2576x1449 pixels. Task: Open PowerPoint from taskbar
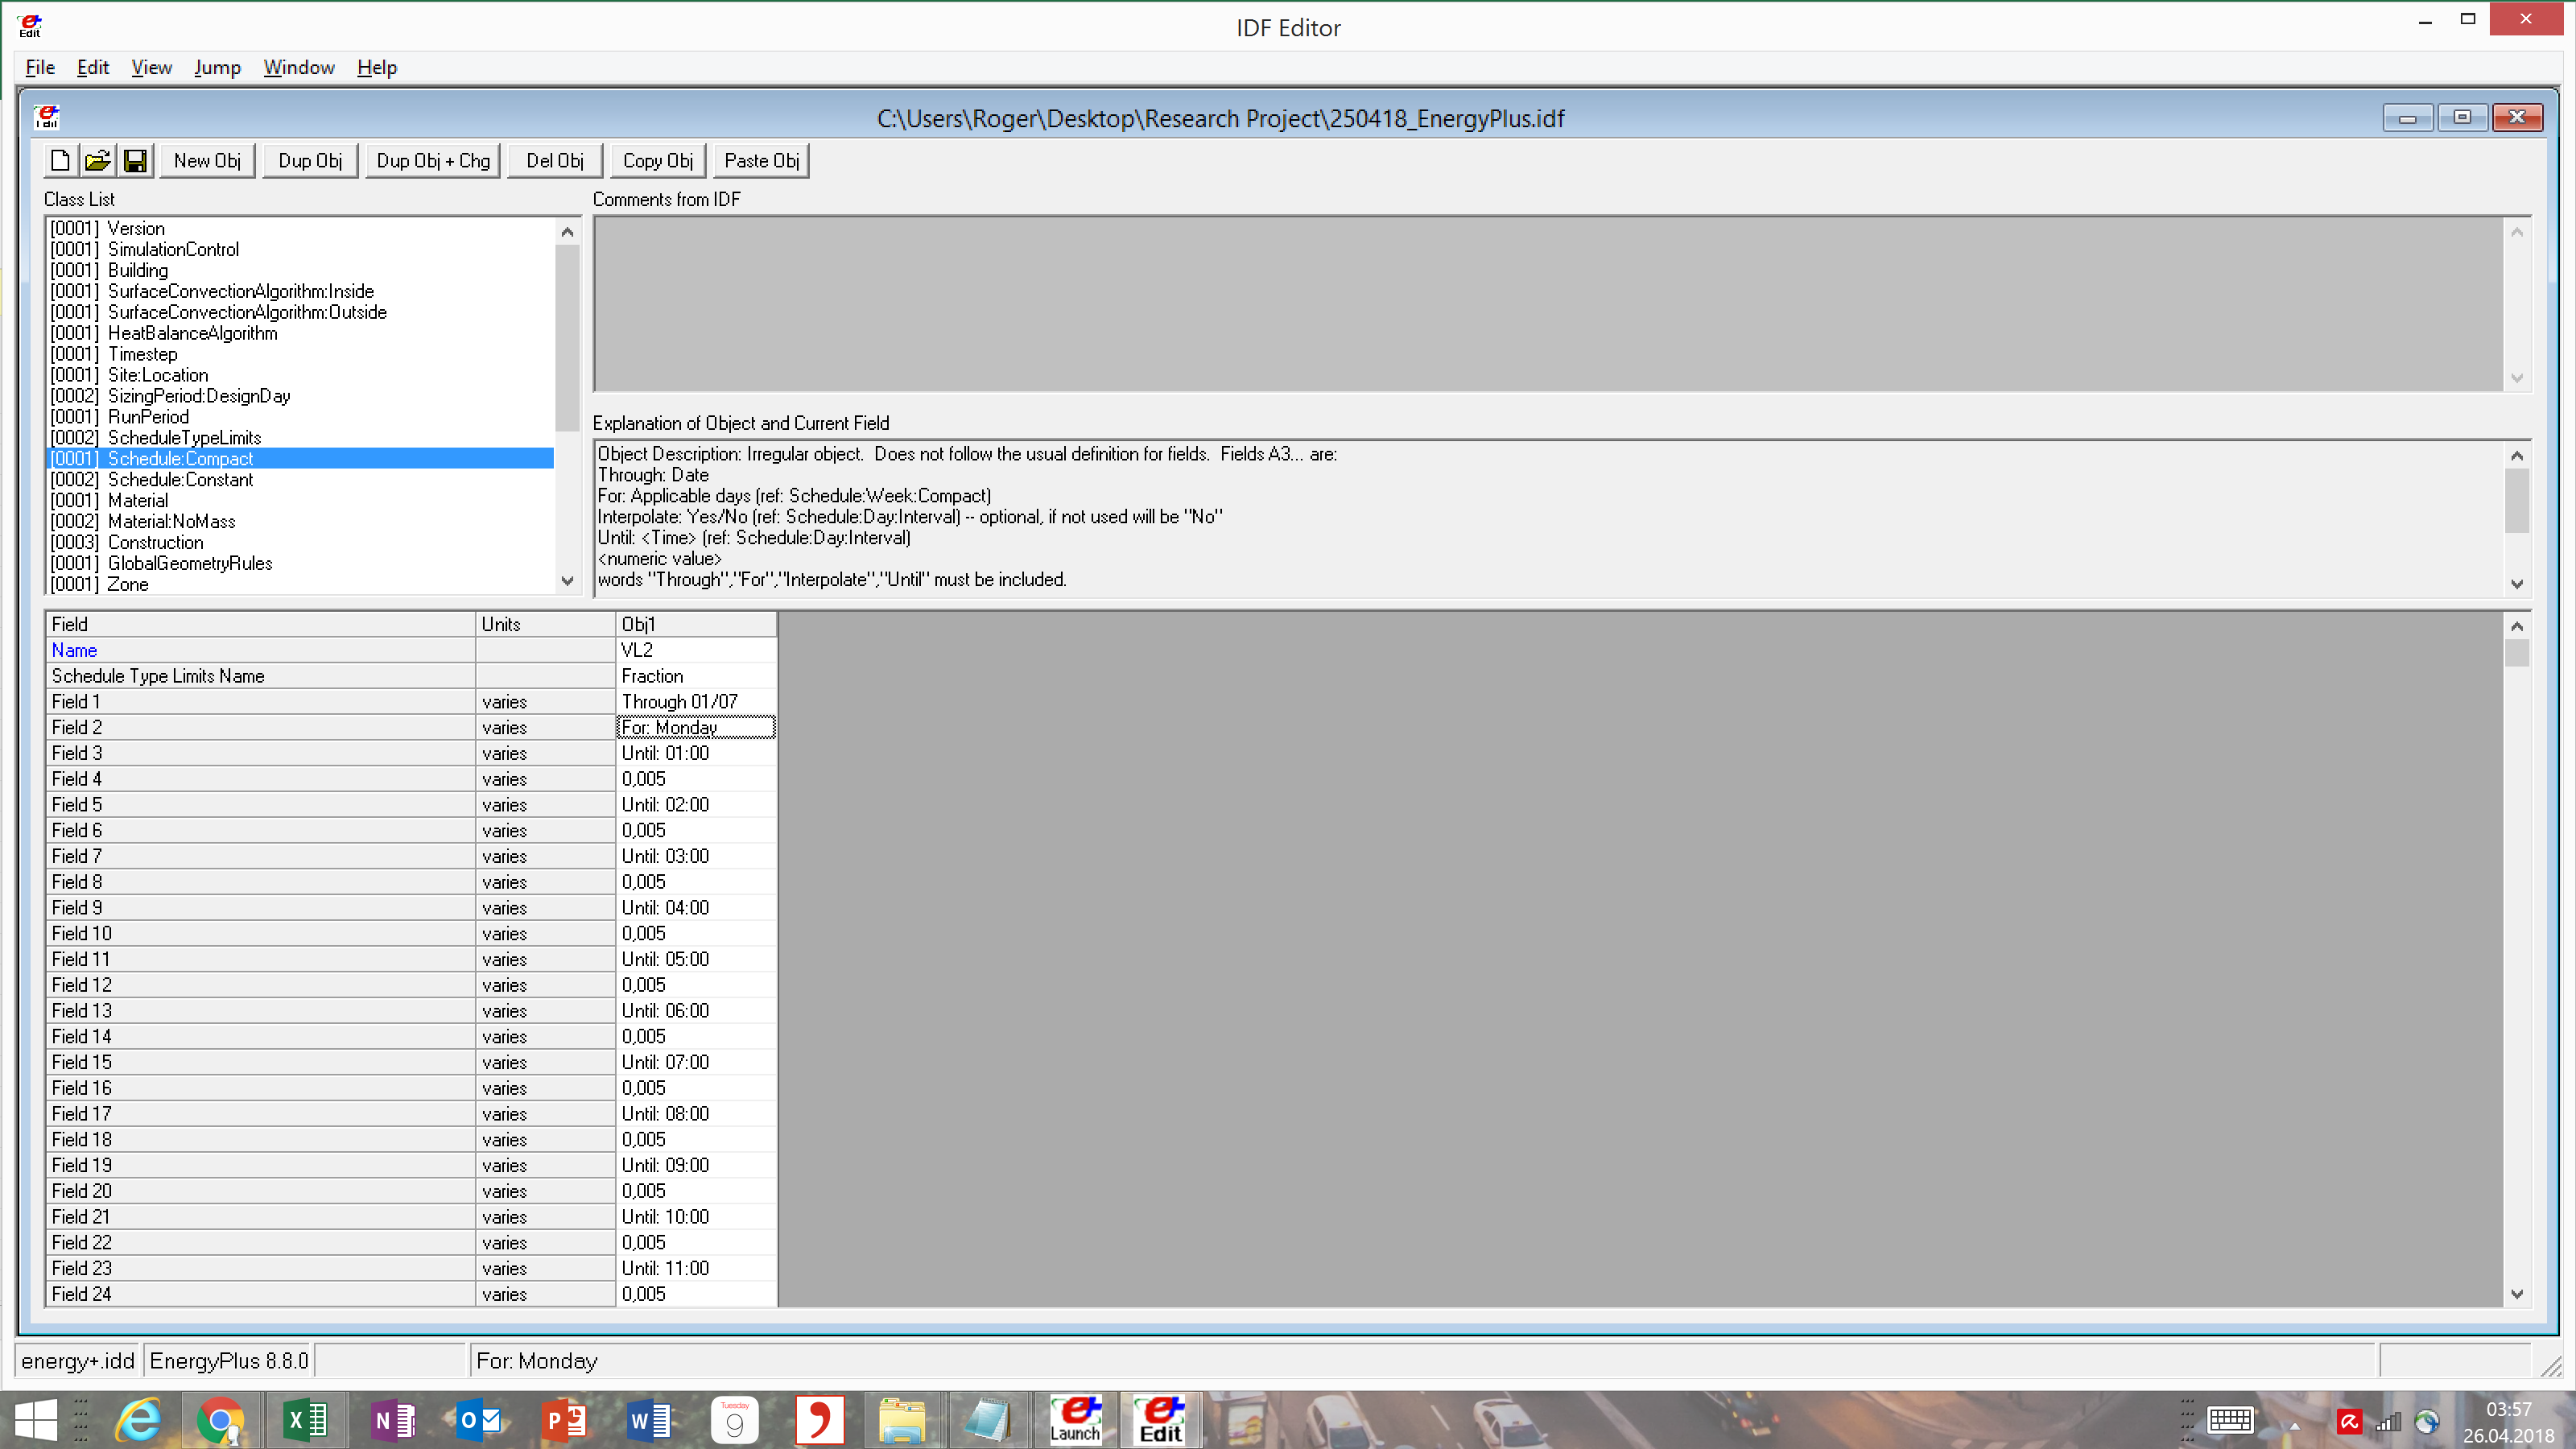pyautogui.click(x=564, y=1420)
